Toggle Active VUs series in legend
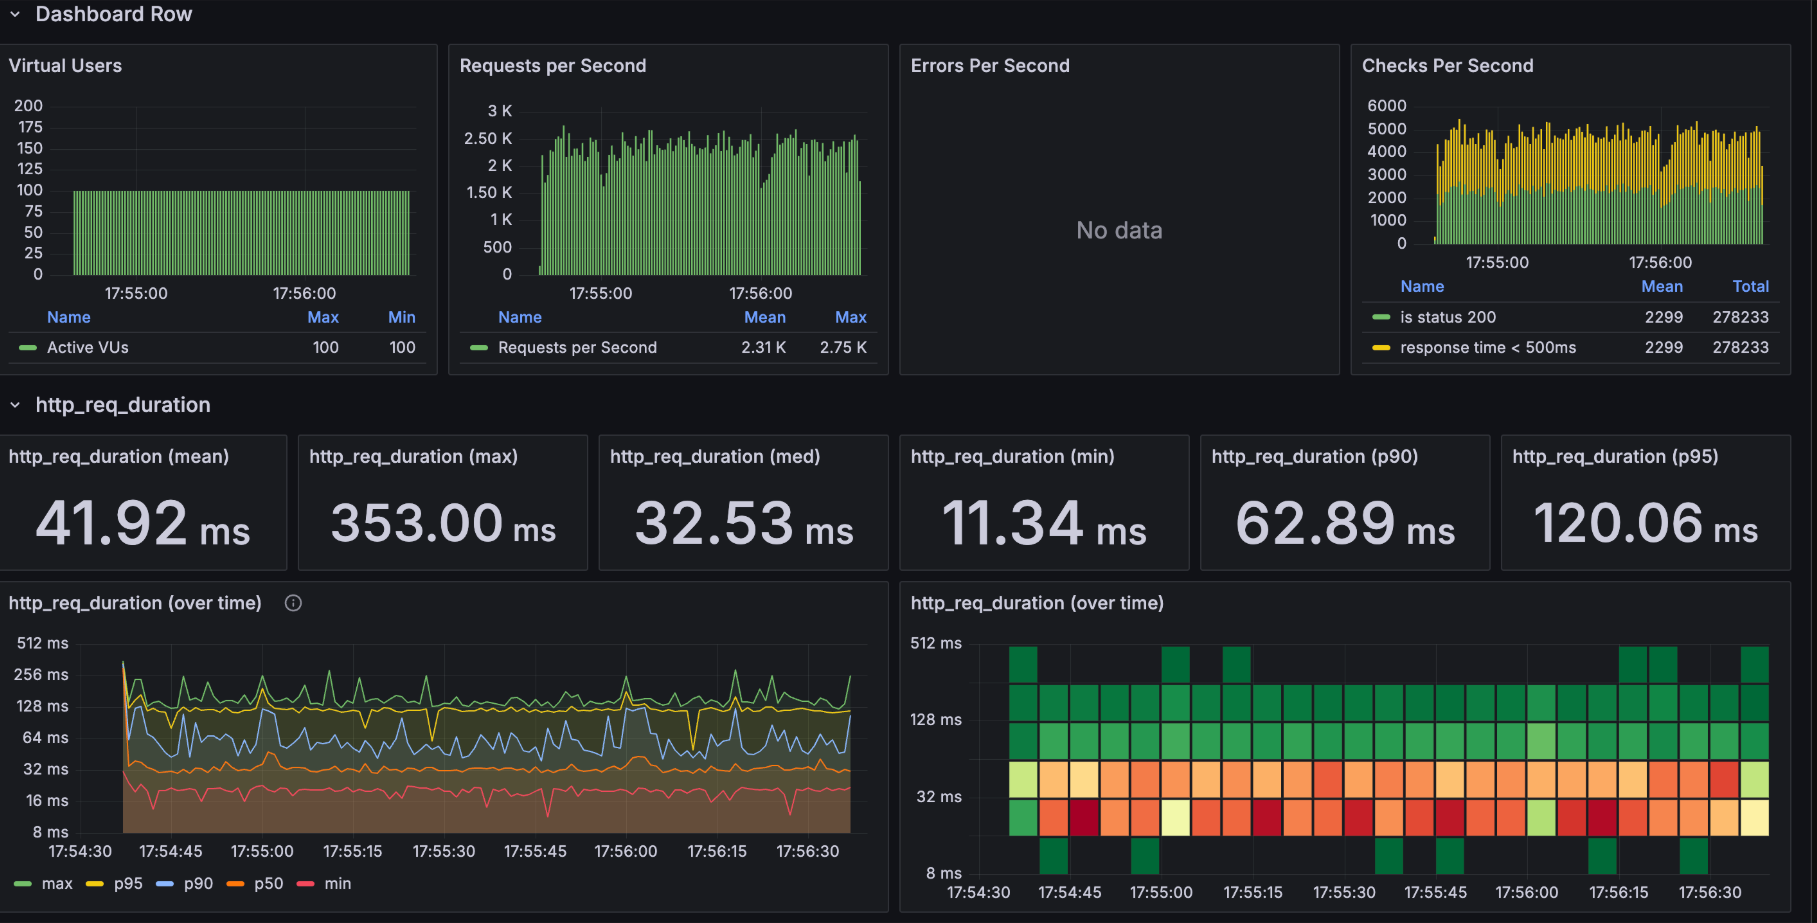The width and height of the screenshot is (1817, 923). coord(88,347)
